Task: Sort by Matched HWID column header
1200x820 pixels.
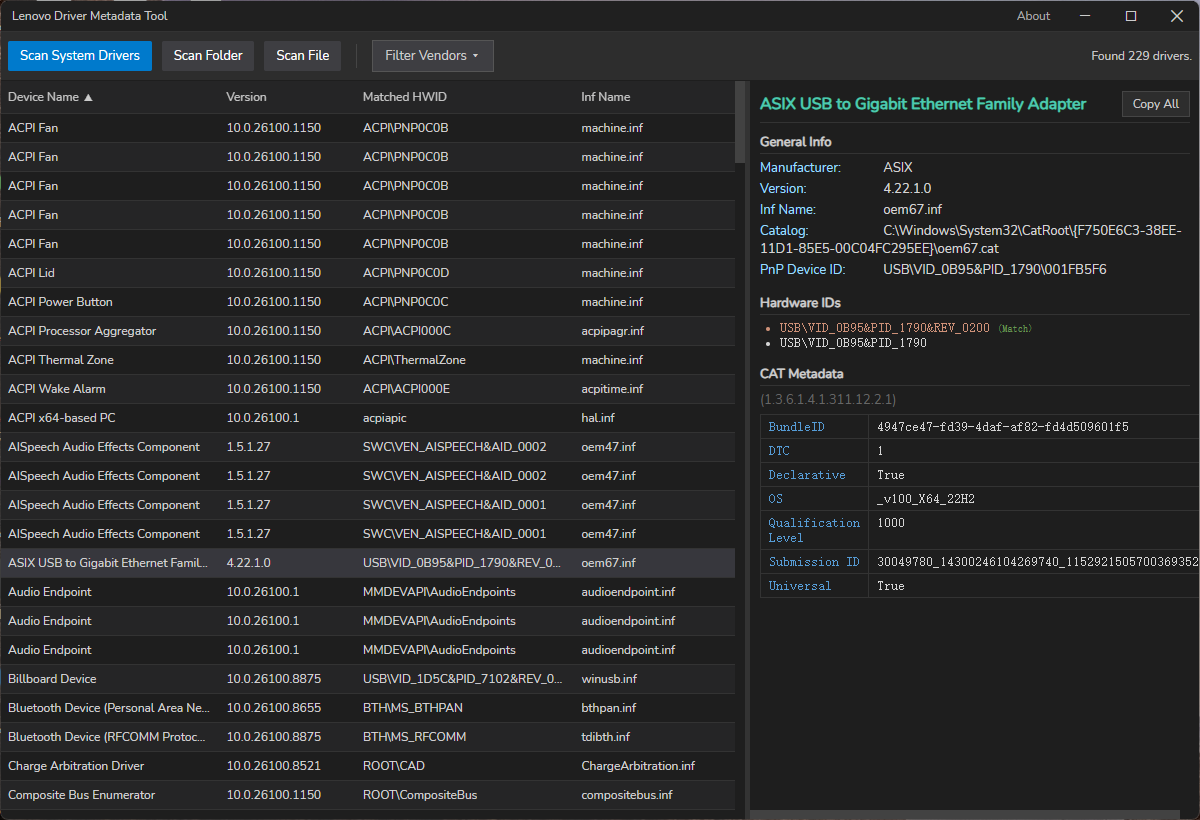Action: (x=404, y=97)
